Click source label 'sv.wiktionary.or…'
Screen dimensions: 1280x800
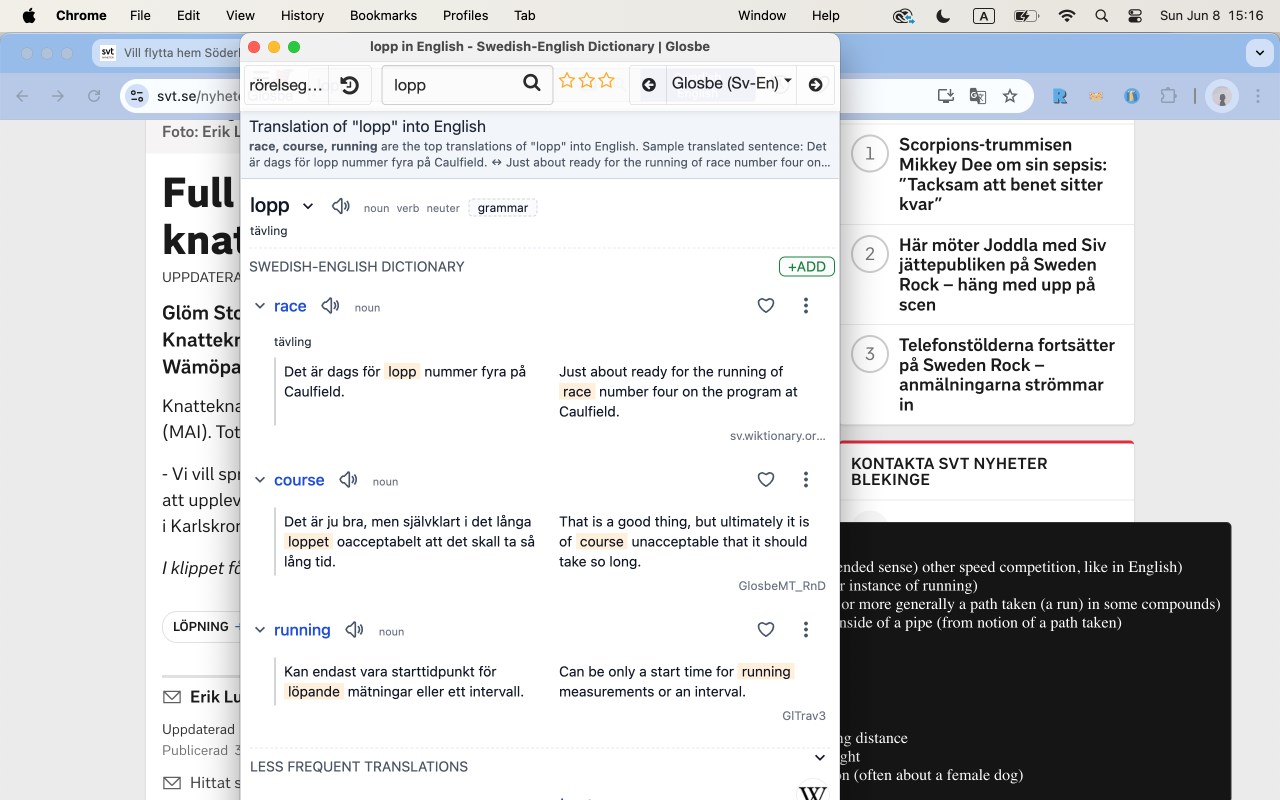778,436
